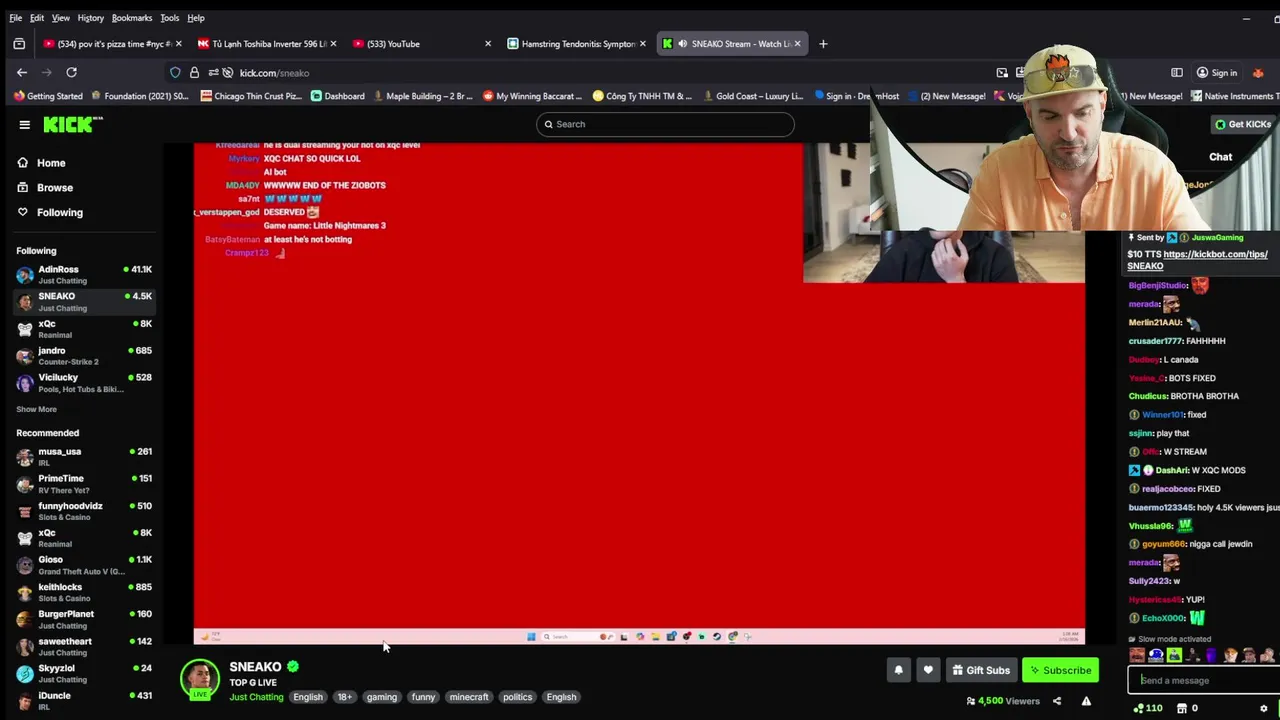Open jandro Counter-Strike 2 channel
The height and width of the screenshot is (720, 1280).
(x=84, y=356)
